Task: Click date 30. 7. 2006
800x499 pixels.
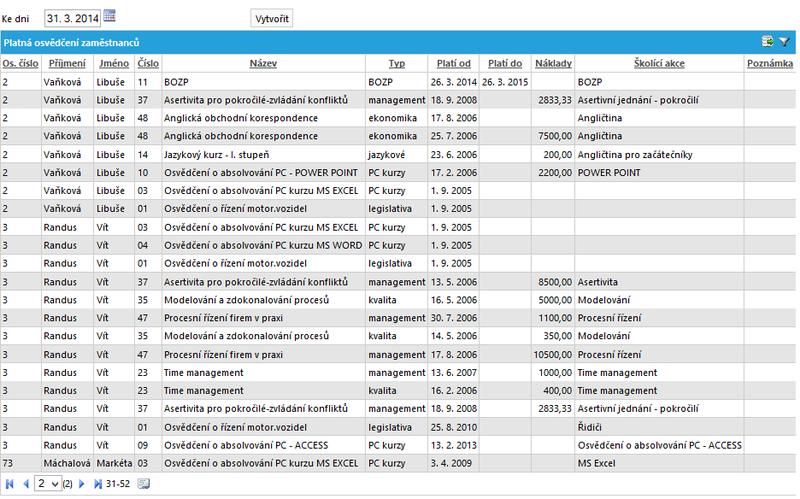Action: [454, 318]
